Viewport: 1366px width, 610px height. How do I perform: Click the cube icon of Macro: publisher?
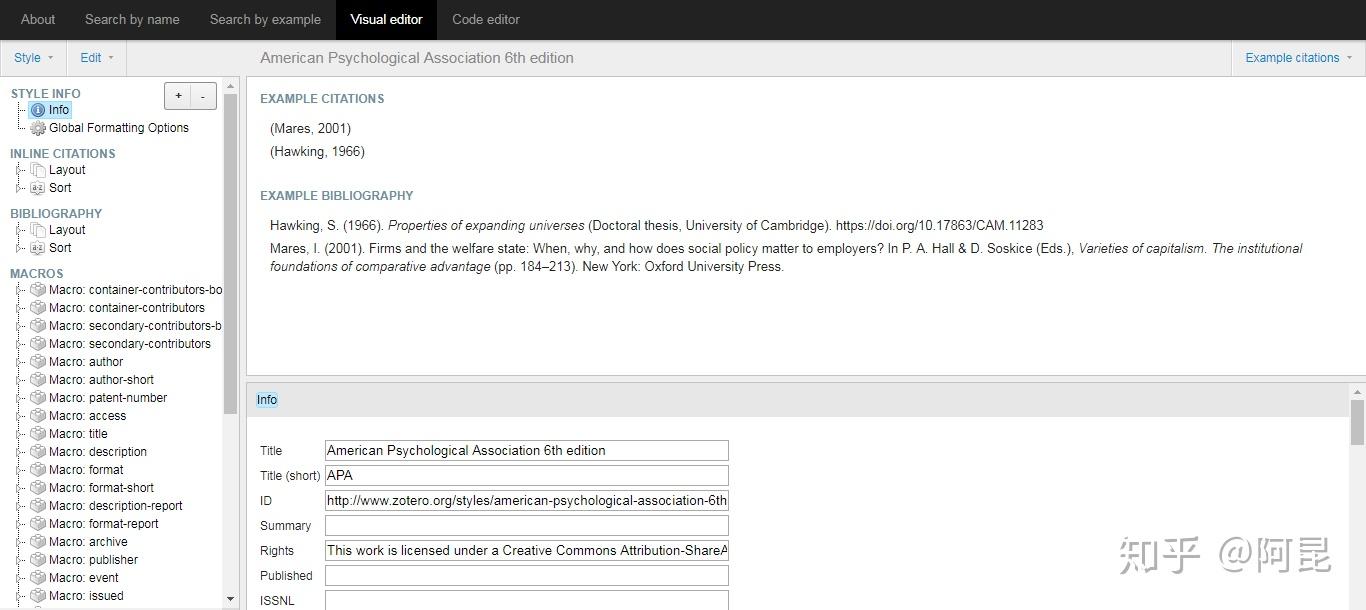pyautogui.click(x=38, y=560)
